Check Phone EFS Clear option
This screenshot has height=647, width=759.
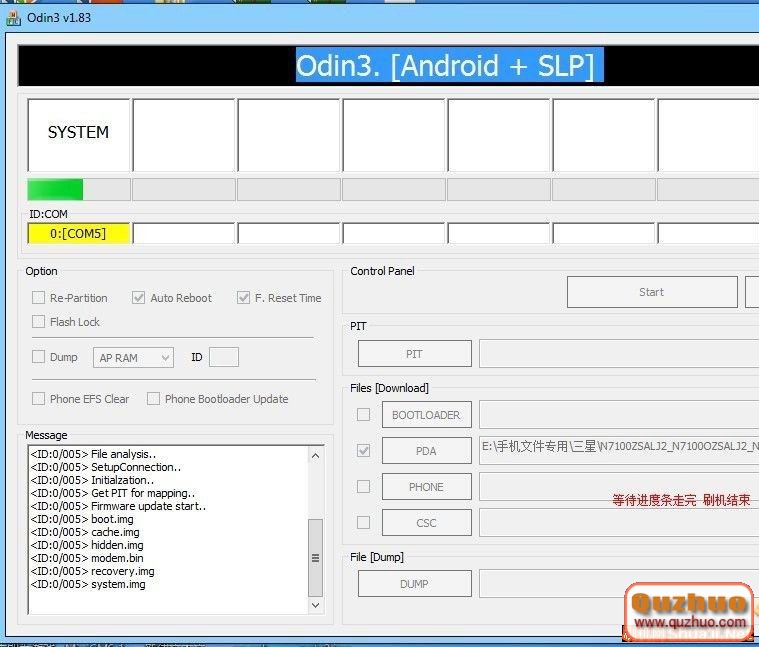click(39, 399)
